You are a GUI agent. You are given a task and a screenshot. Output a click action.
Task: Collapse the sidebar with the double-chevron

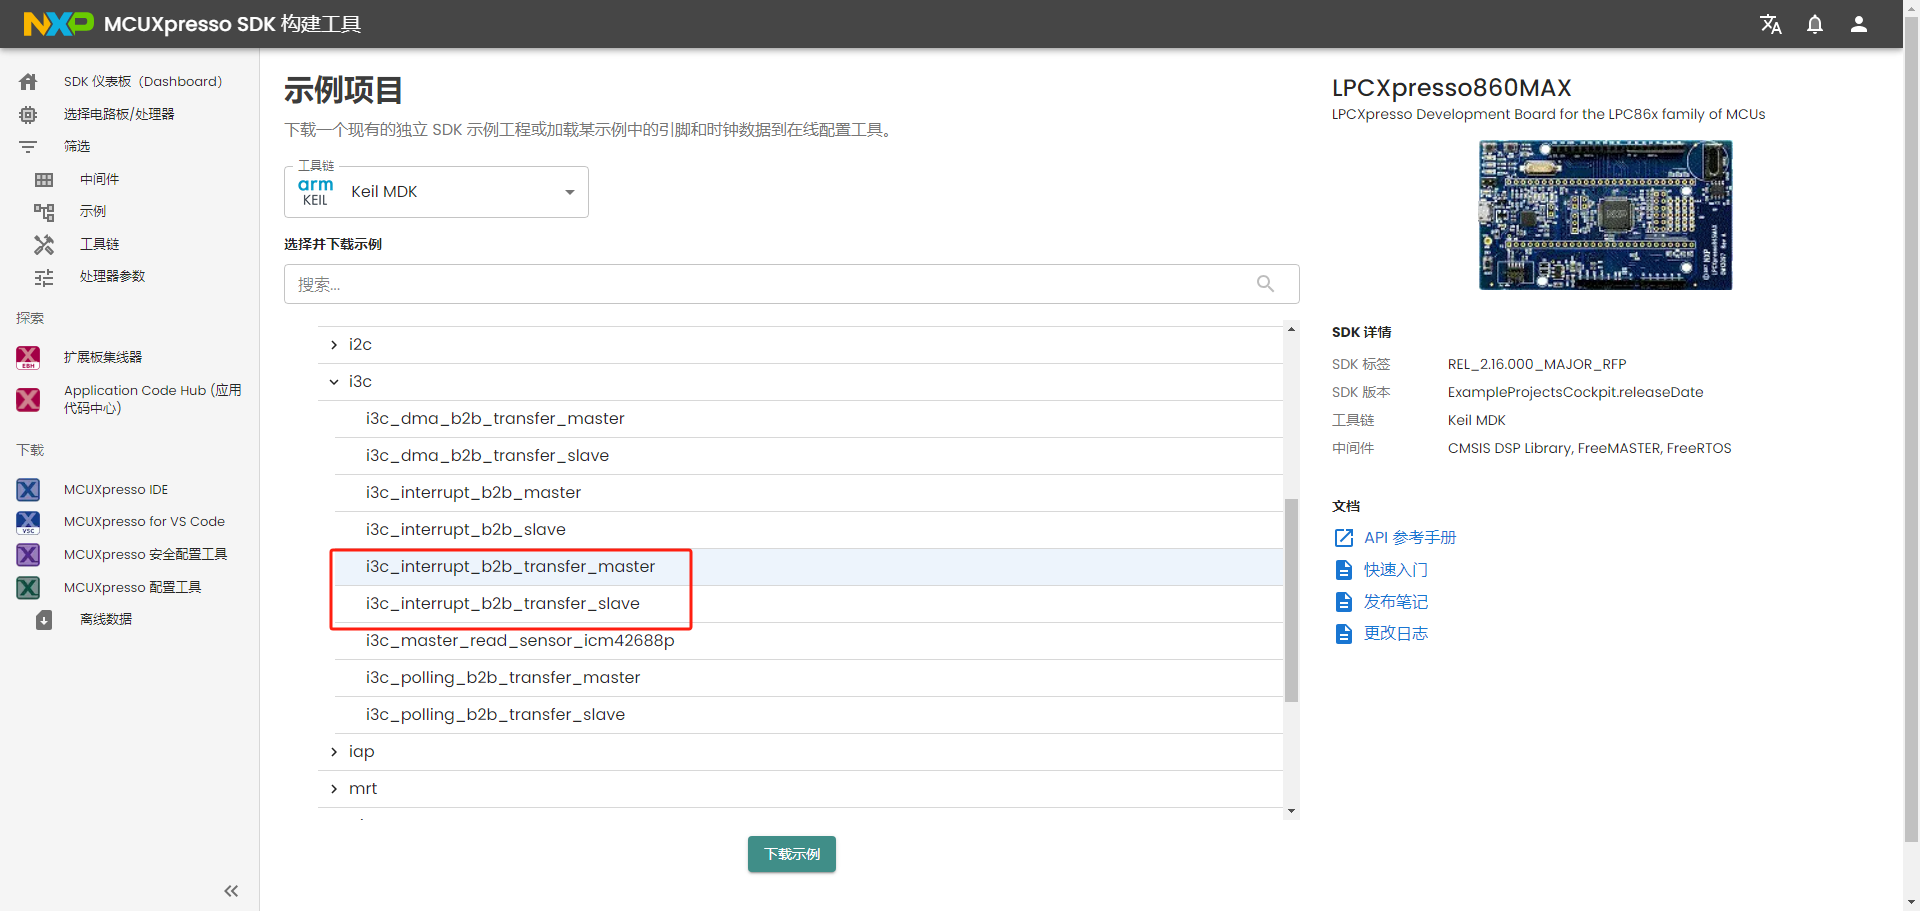point(231,891)
